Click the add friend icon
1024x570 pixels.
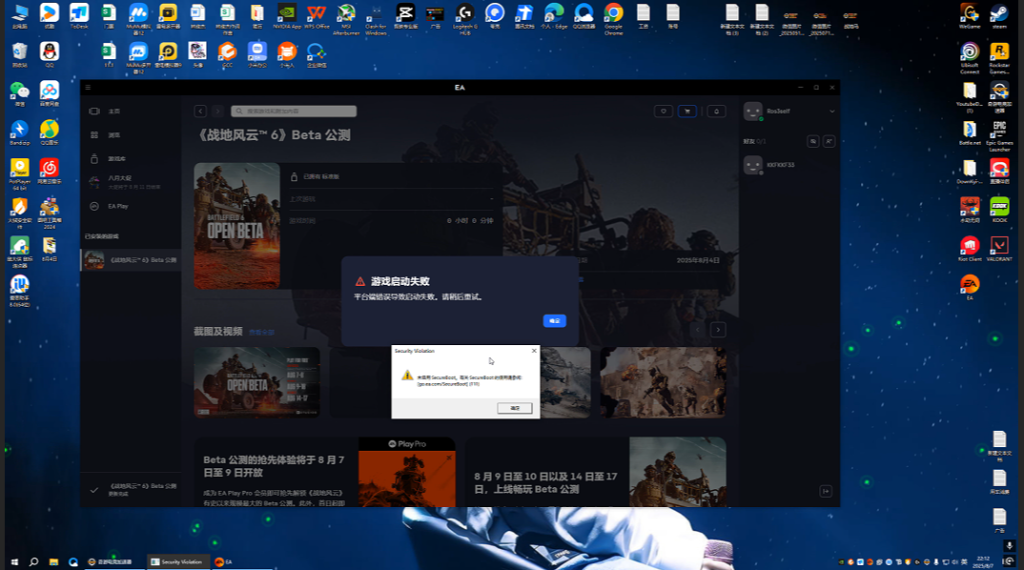[x=829, y=141]
